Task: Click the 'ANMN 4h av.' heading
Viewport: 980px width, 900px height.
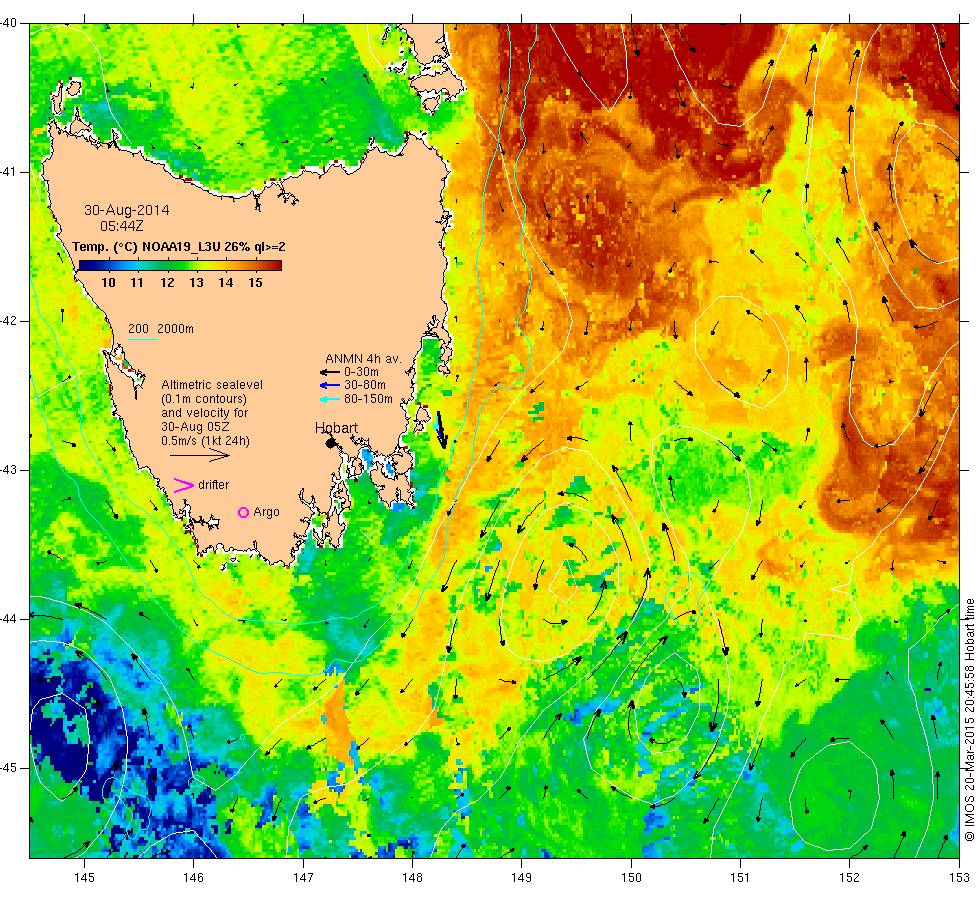Action: point(363,359)
